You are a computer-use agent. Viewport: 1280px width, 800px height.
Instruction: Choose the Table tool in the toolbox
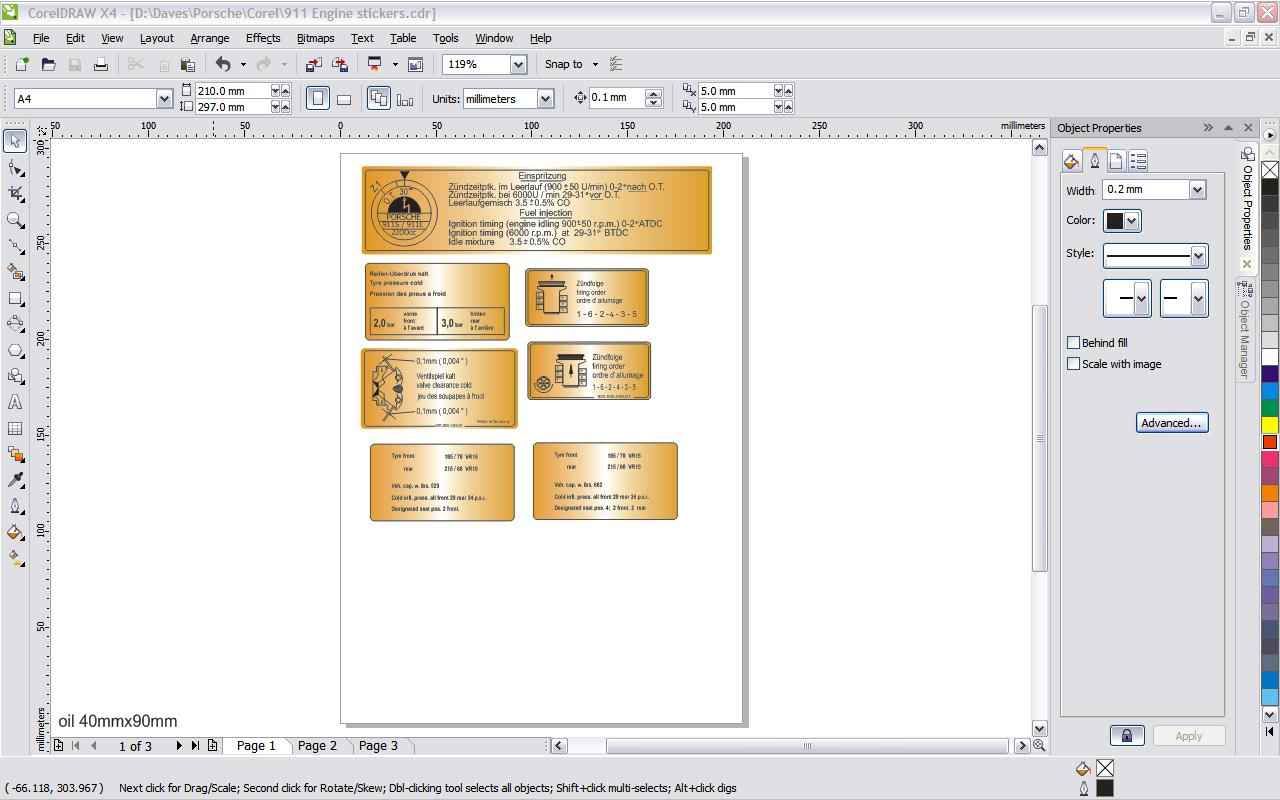15,428
